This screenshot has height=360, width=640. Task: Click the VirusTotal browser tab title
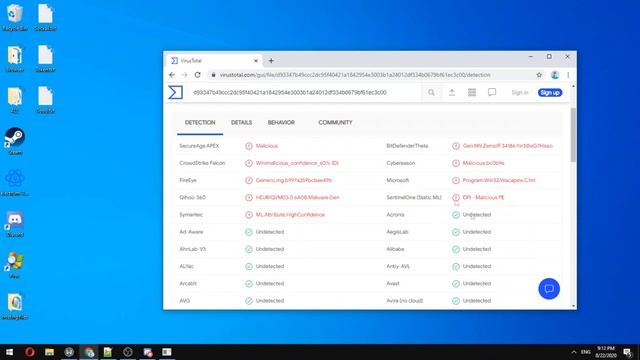[x=191, y=61]
